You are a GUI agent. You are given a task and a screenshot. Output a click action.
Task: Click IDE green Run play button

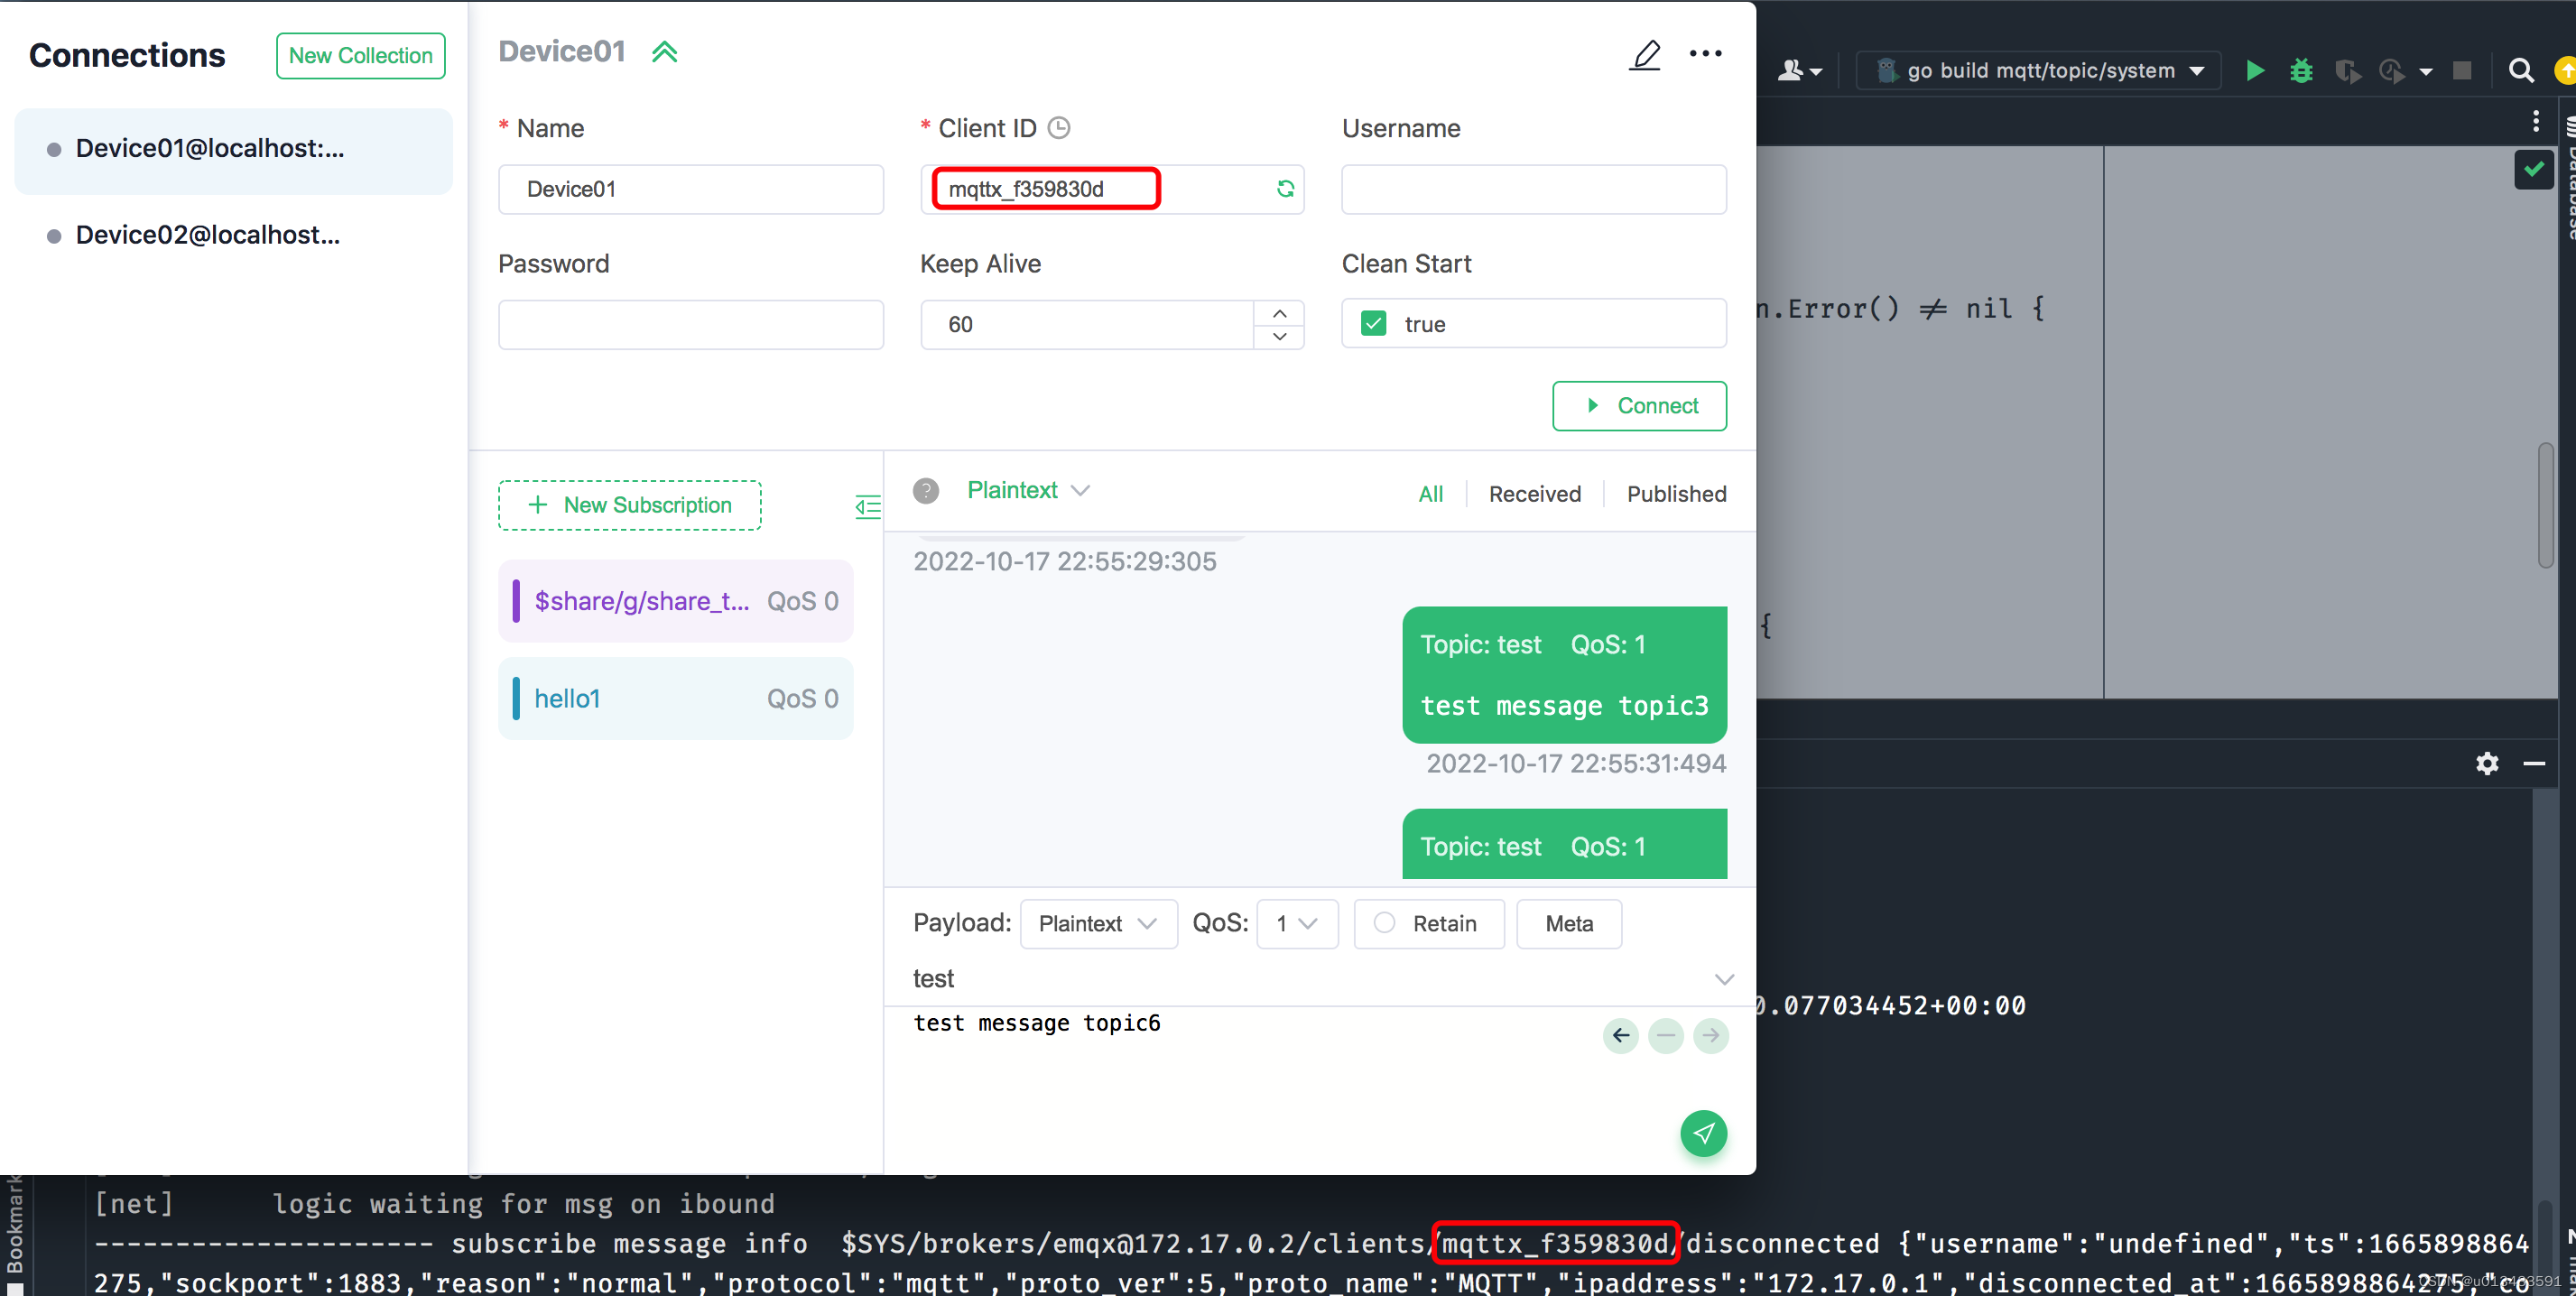2255,71
